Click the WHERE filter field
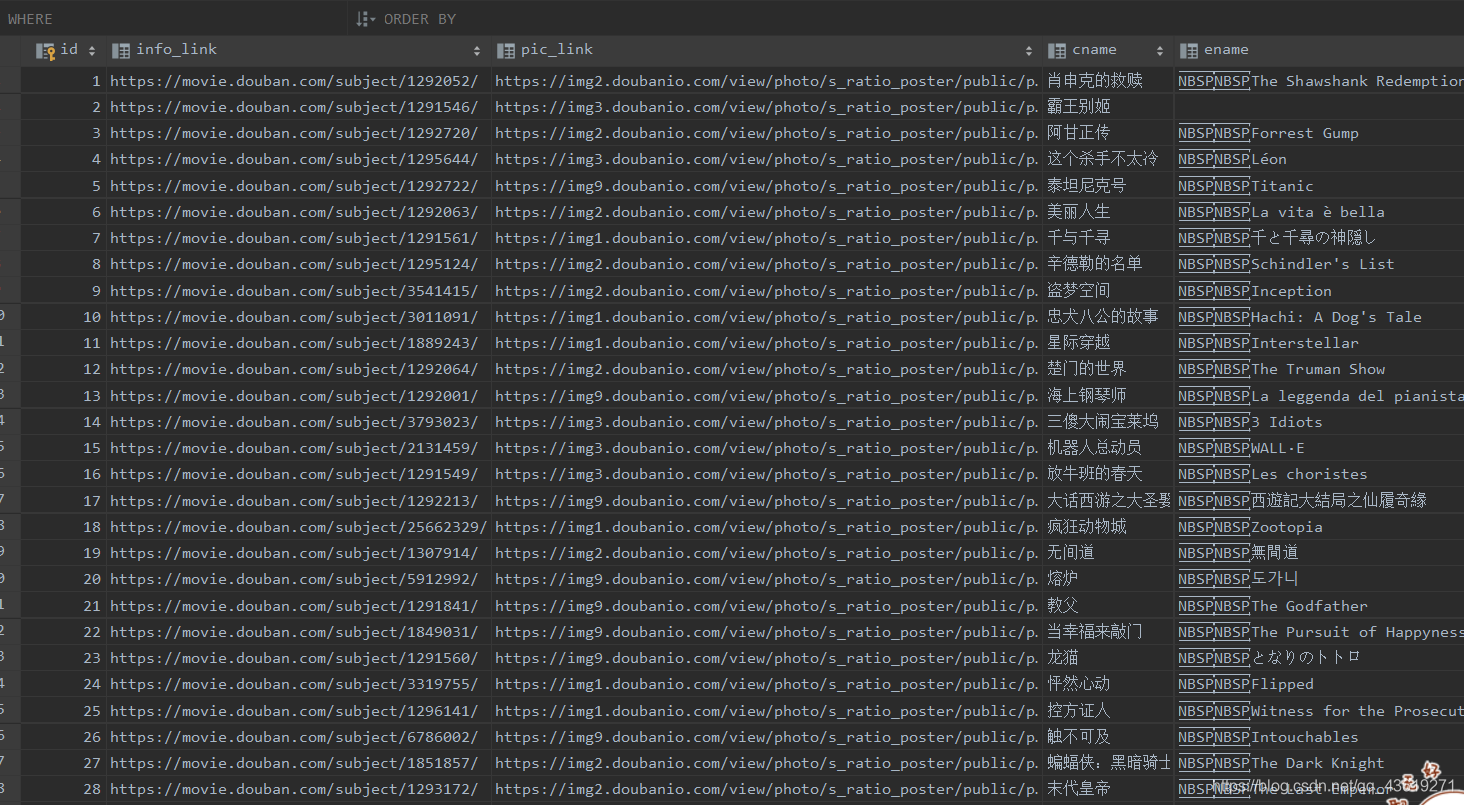 pos(170,18)
